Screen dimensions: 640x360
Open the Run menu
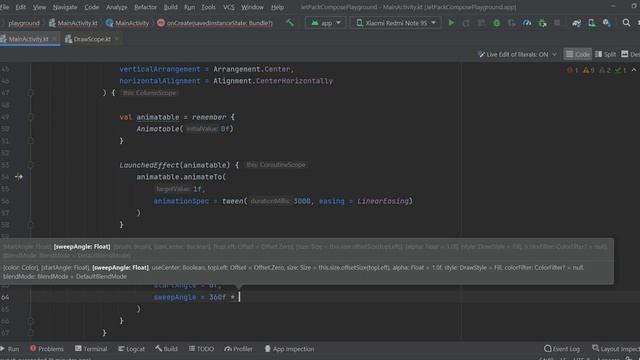[189, 7]
